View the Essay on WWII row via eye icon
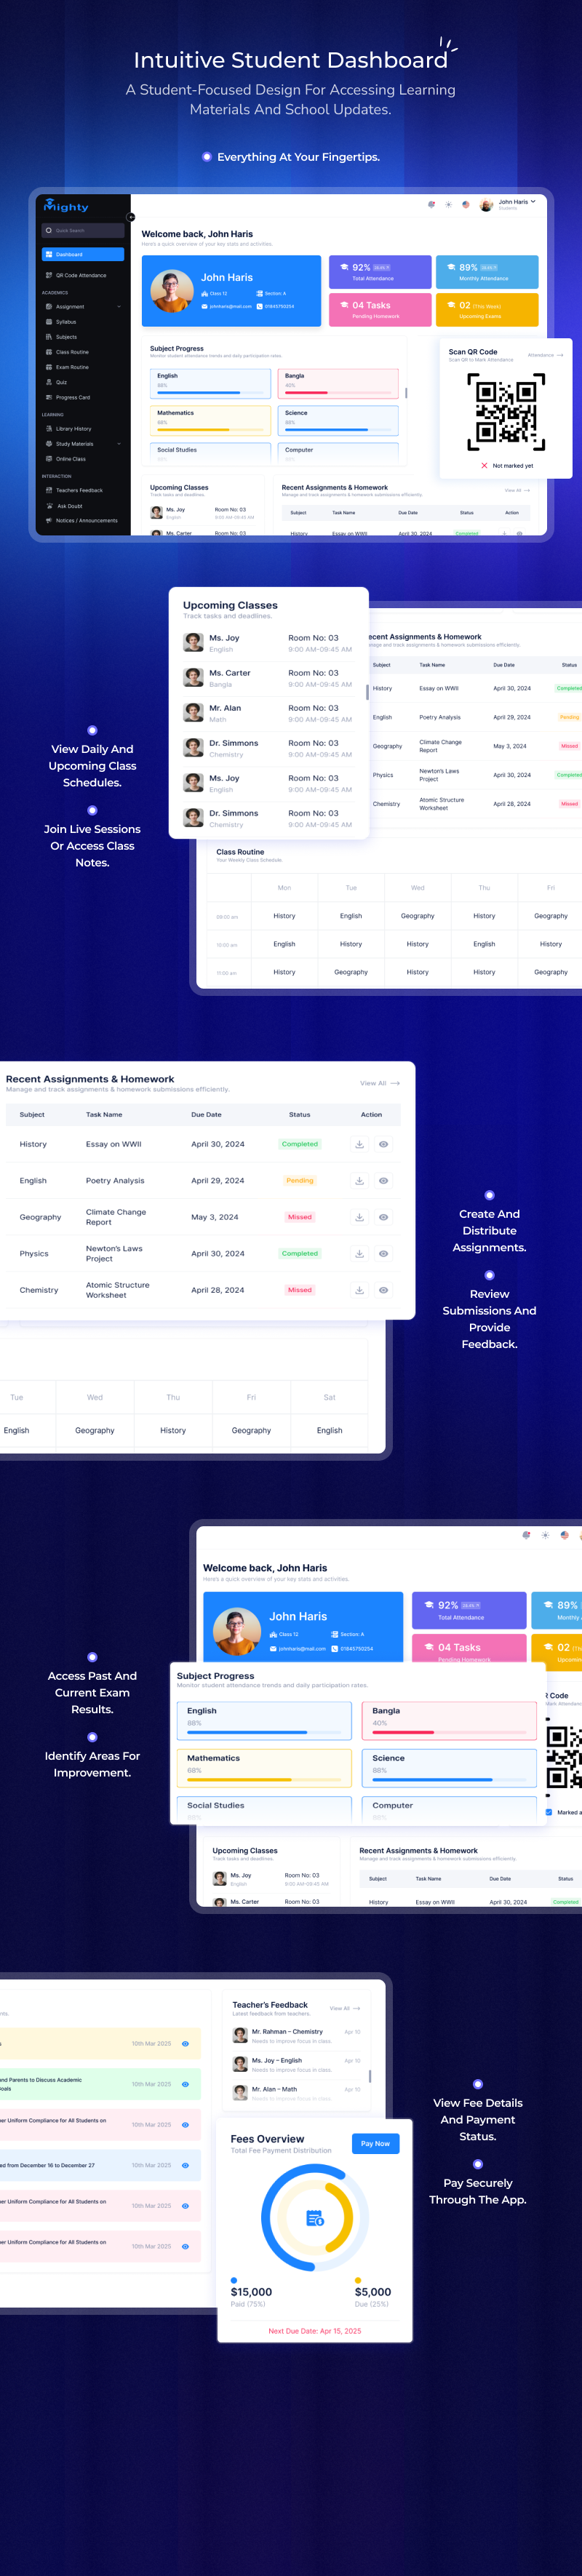The height and width of the screenshot is (2576, 582). tap(383, 1144)
